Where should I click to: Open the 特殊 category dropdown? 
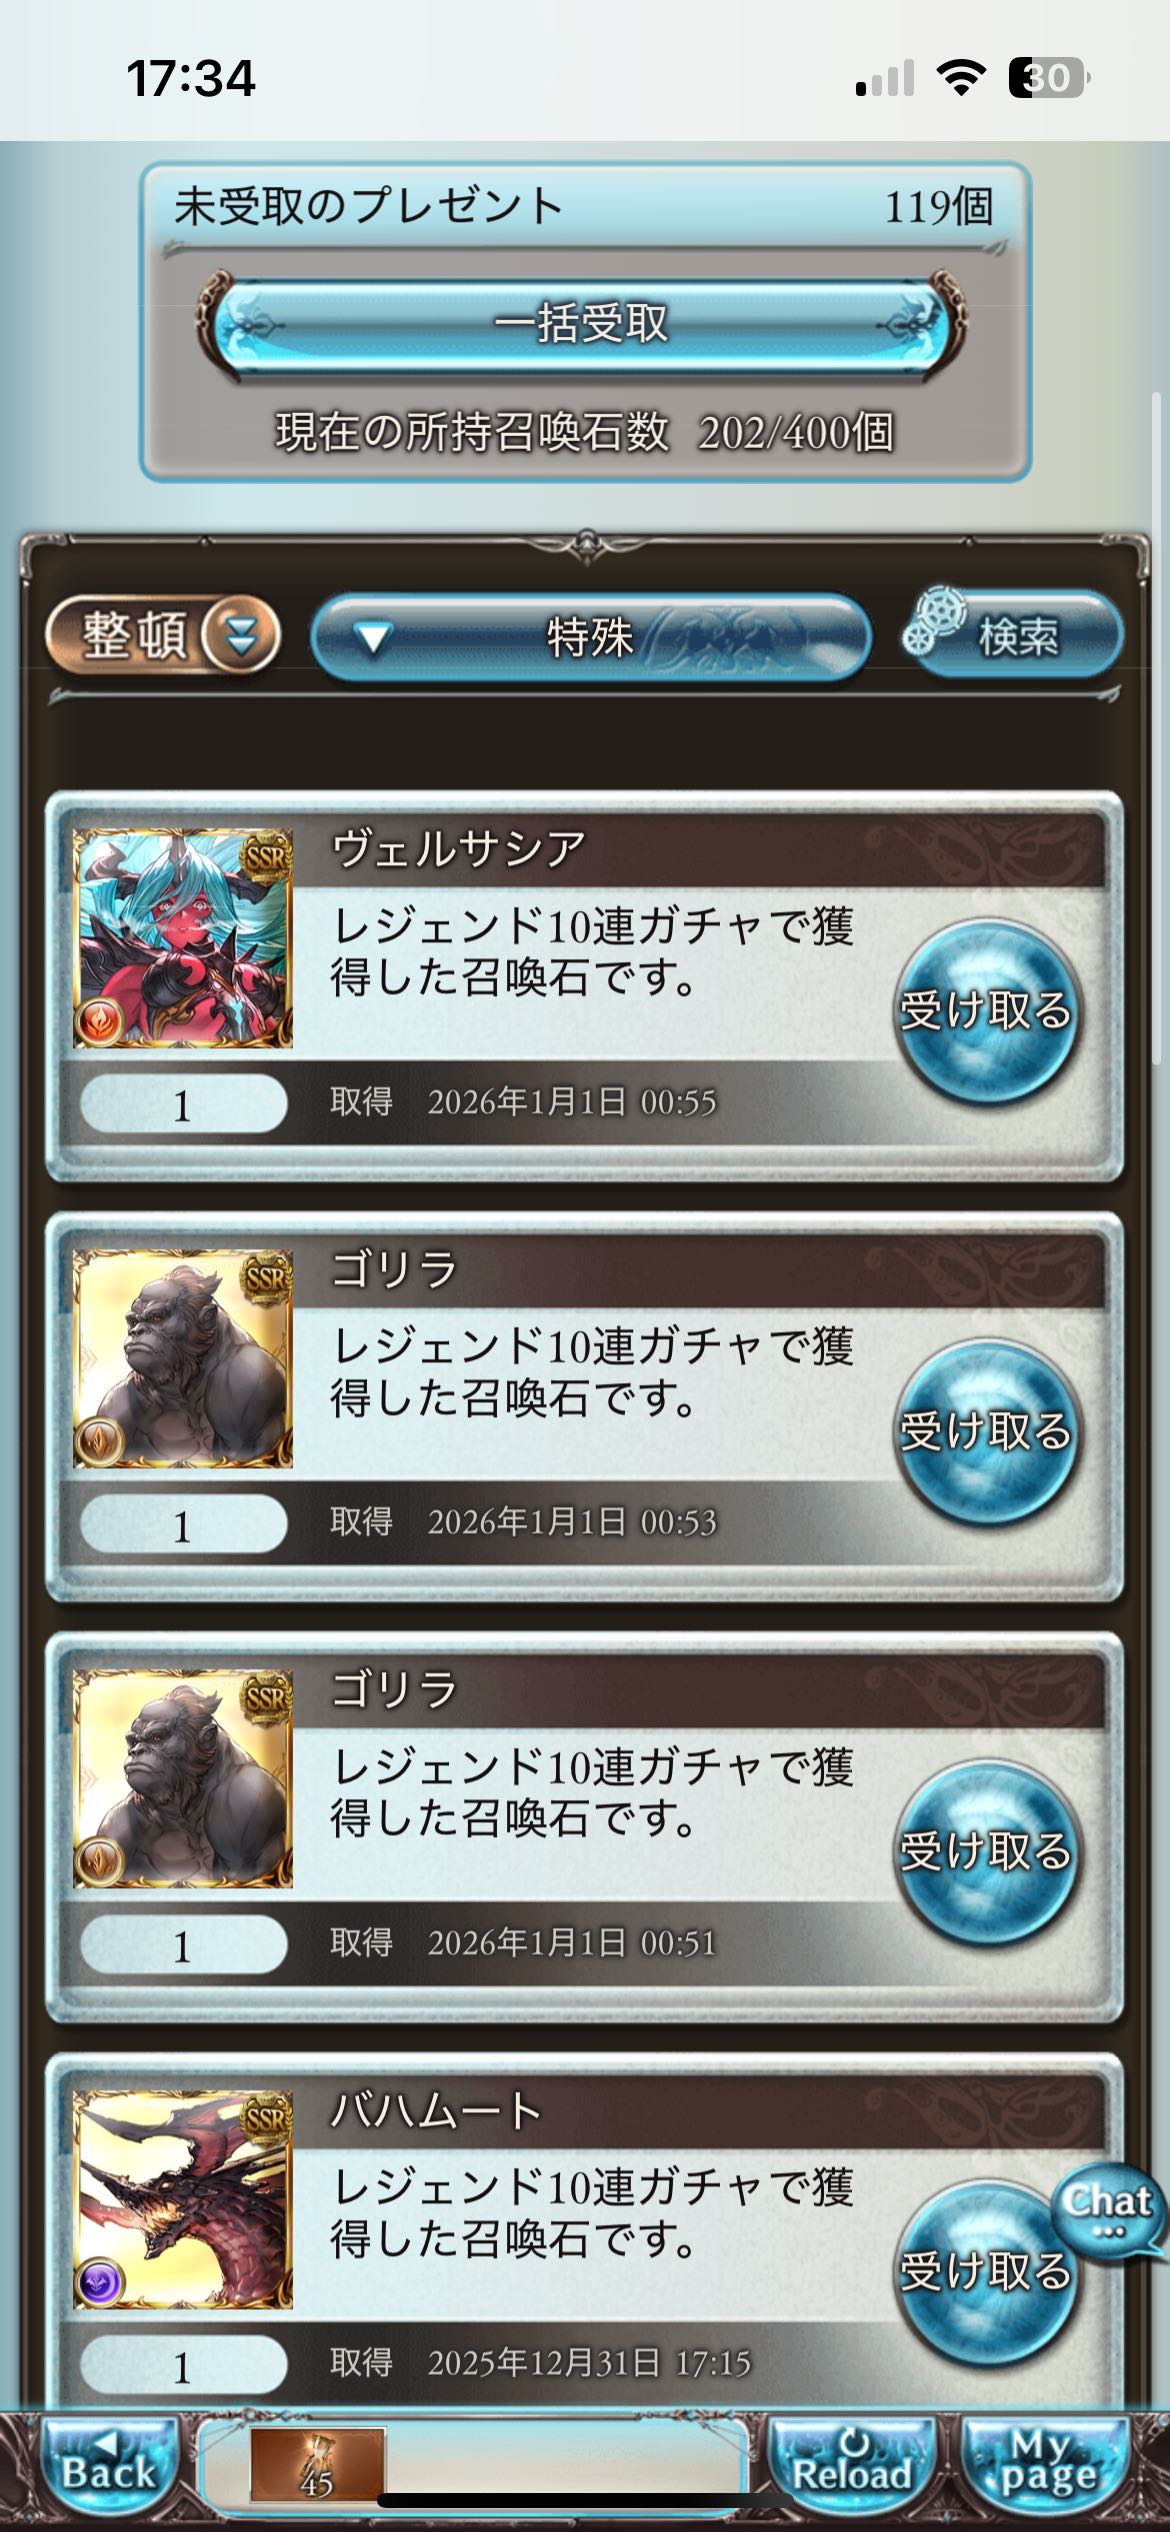[x=590, y=636]
